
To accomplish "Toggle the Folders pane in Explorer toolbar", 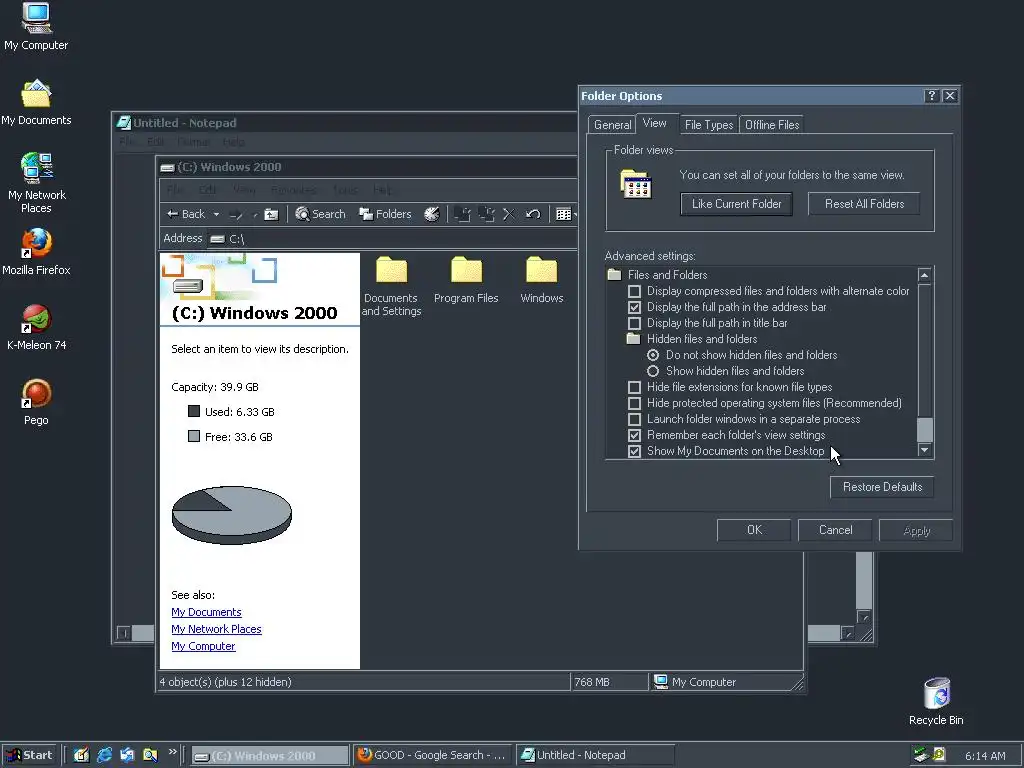I will [x=385, y=214].
